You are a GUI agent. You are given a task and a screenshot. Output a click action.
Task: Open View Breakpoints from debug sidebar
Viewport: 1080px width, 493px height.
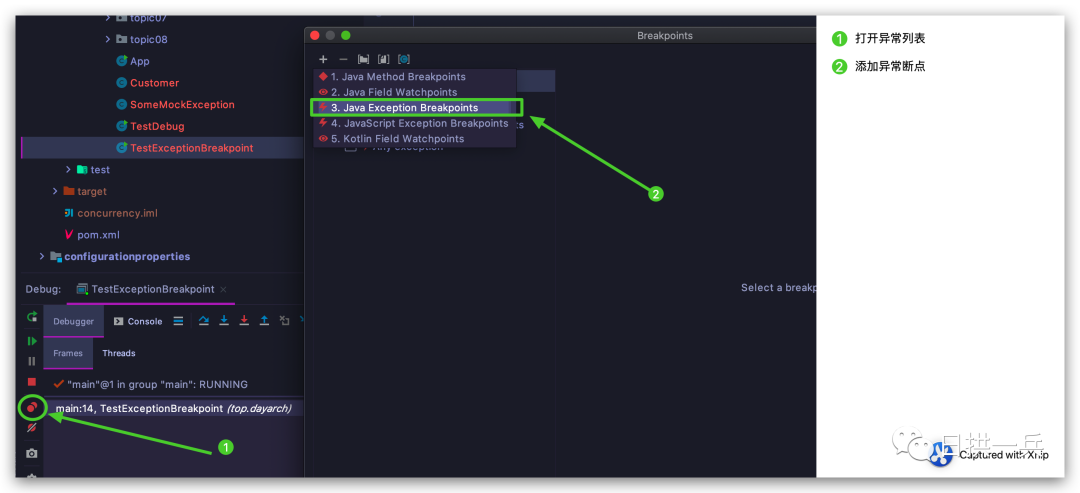pos(31,408)
